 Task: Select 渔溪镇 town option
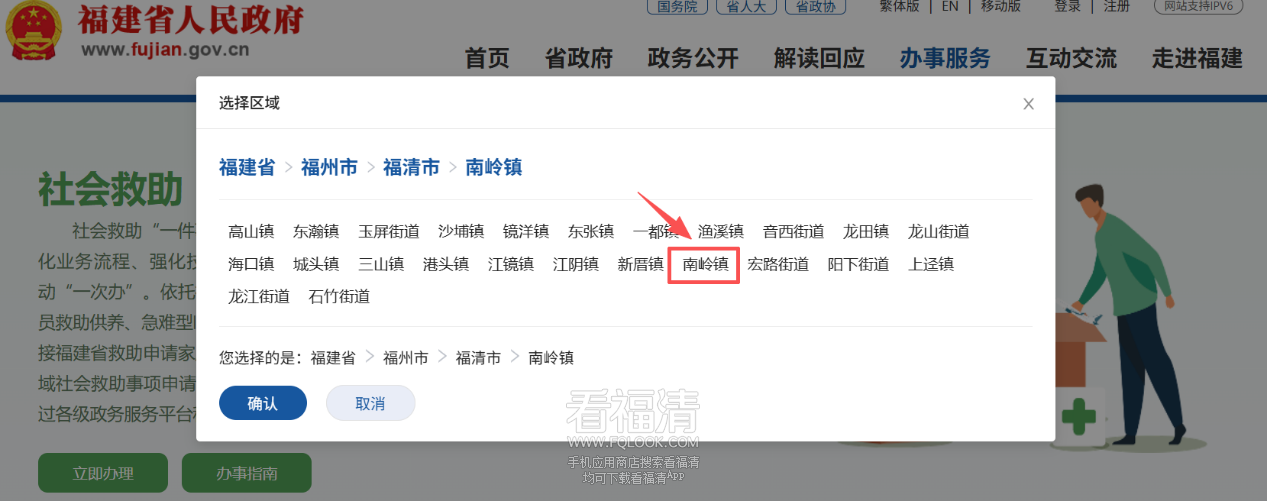point(721,232)
